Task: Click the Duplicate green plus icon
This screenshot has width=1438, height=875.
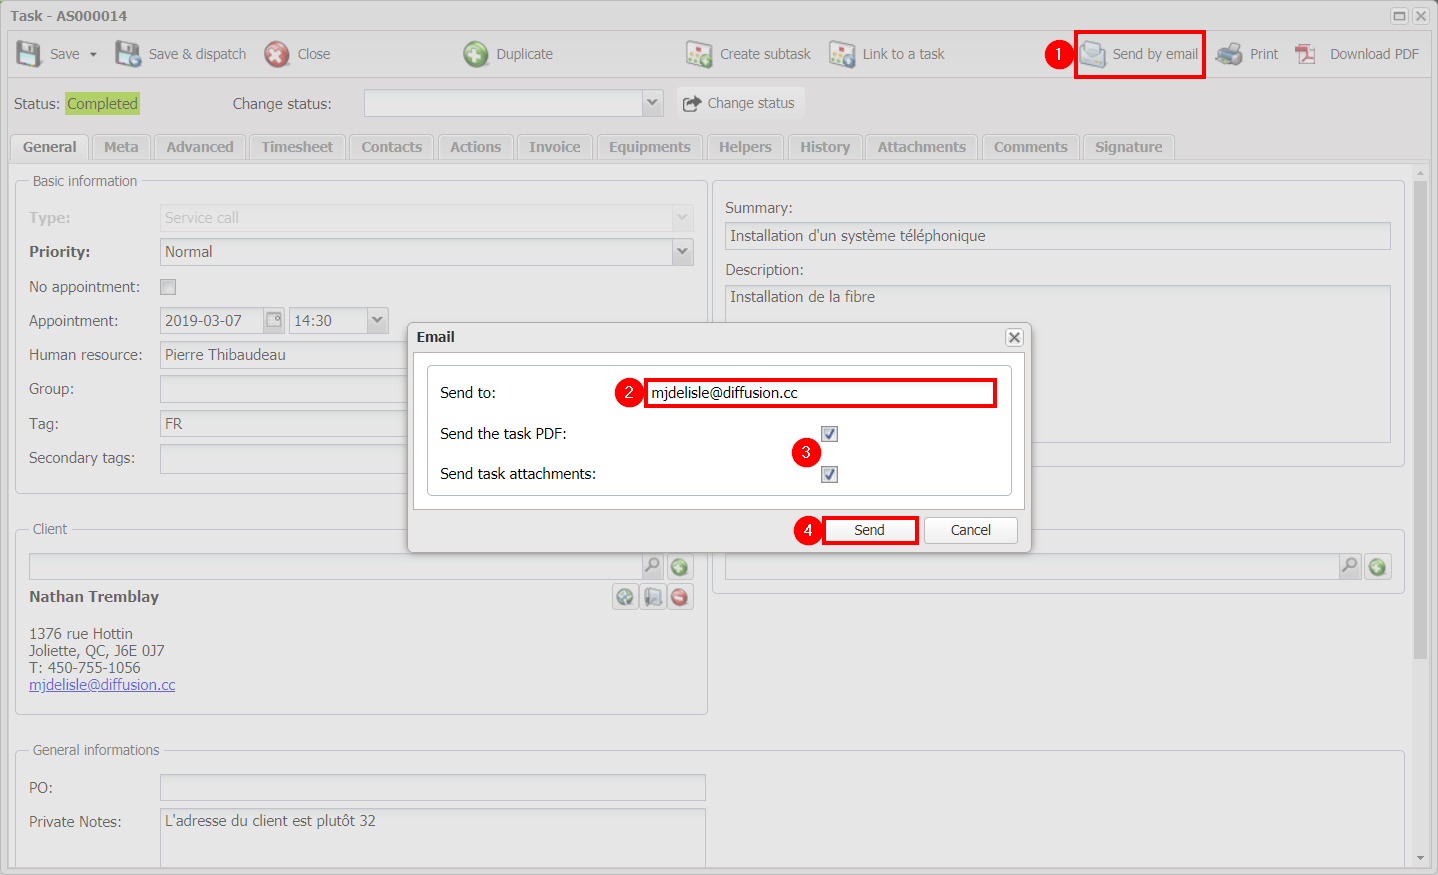Action: click(476, 54)
